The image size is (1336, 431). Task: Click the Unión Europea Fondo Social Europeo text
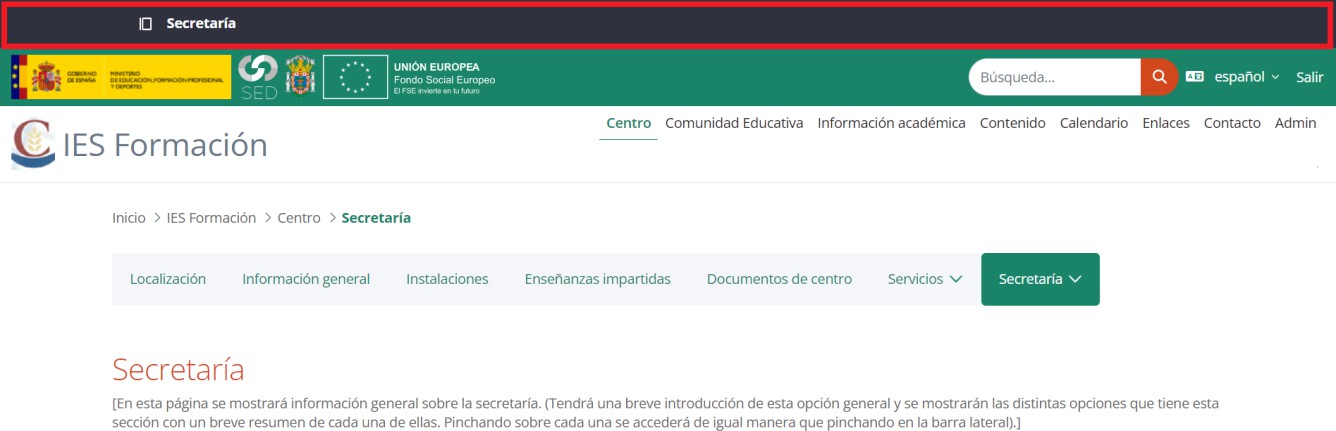point(445,78)
